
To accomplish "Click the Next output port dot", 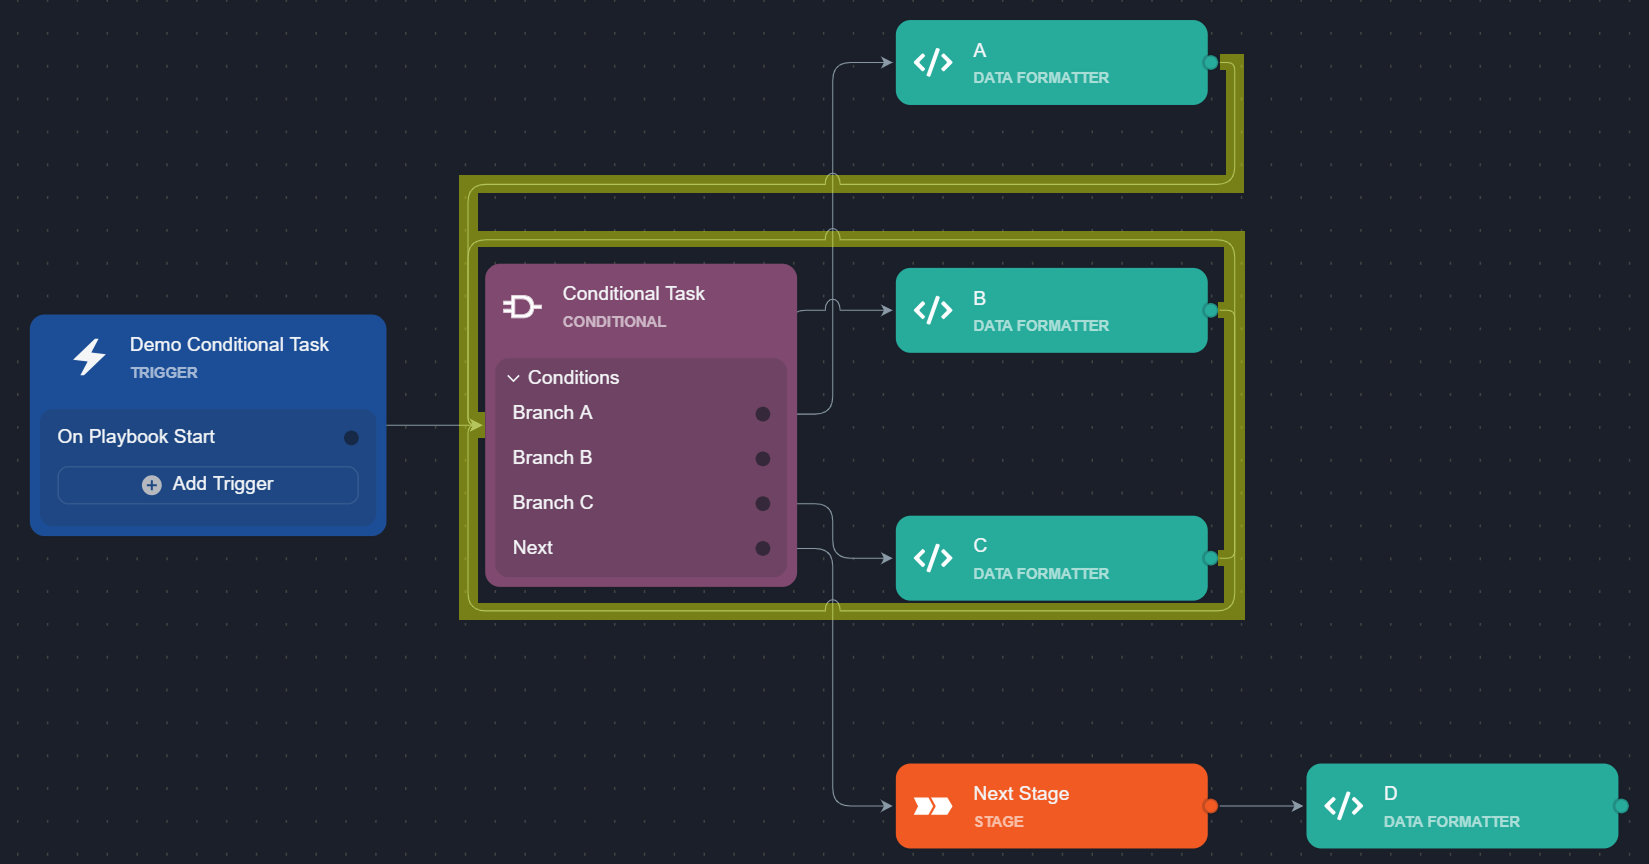I will tap(763, 548).
